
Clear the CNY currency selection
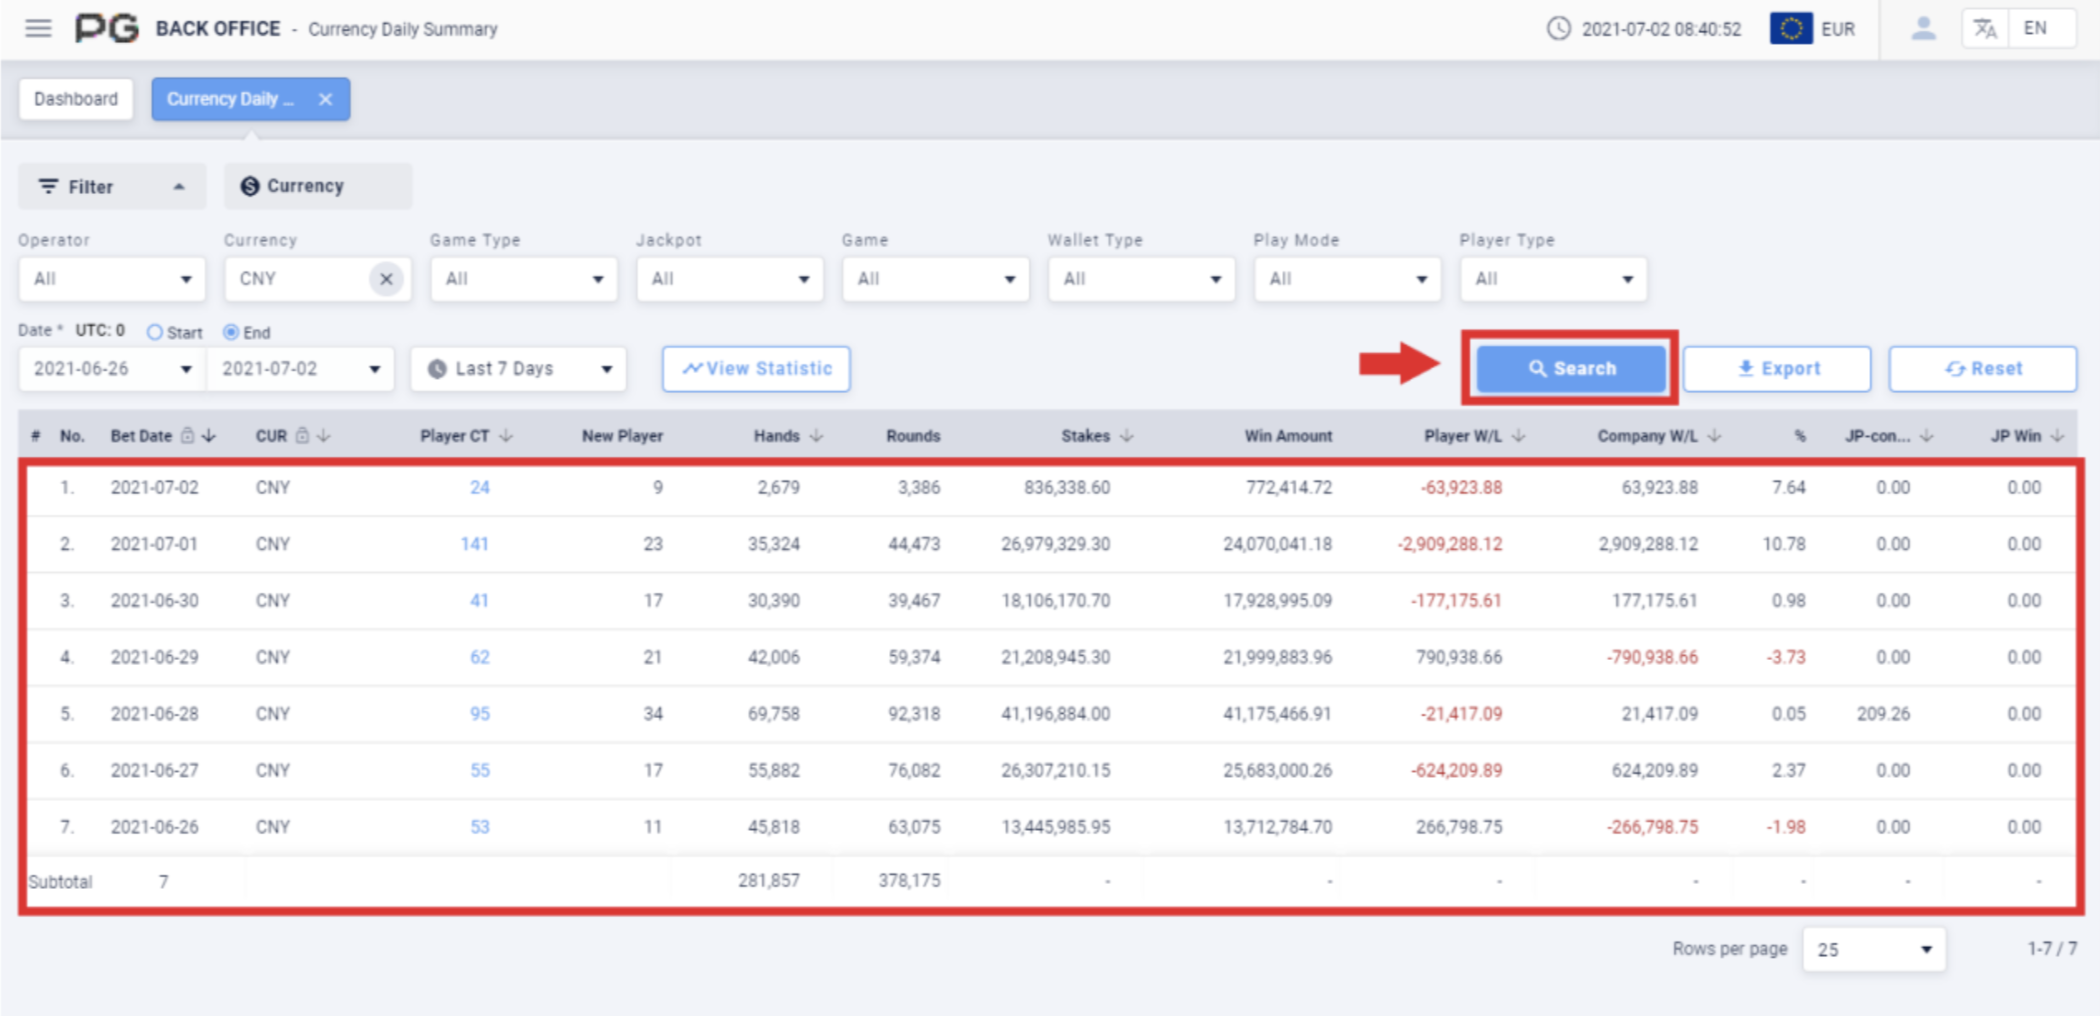click(386, 279)
